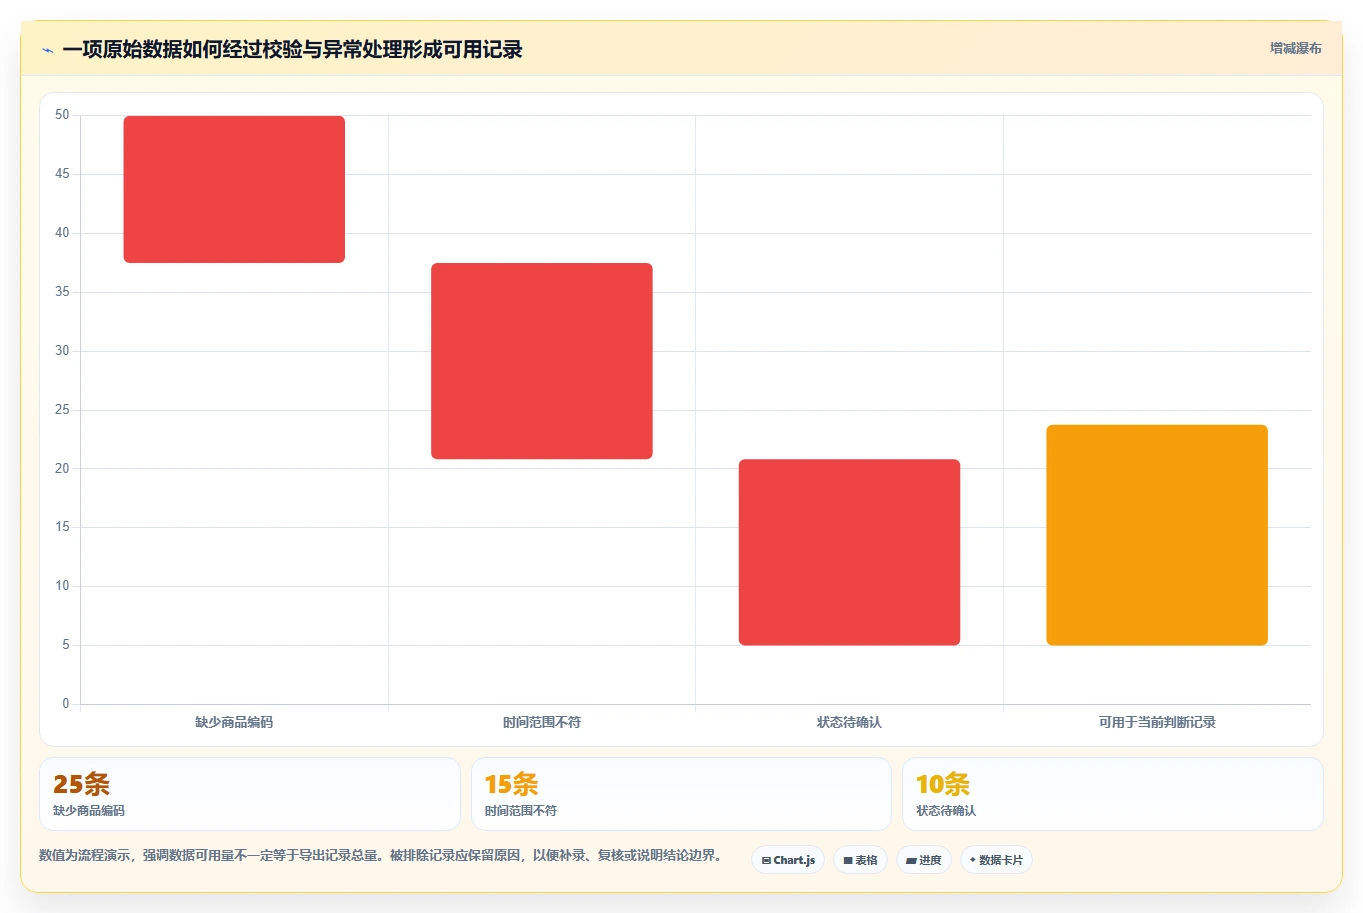Viewport: 1363px width, 913px height.
Task: Click the chart title 一项原始数据如何经过校验
Action: [292, 50]
